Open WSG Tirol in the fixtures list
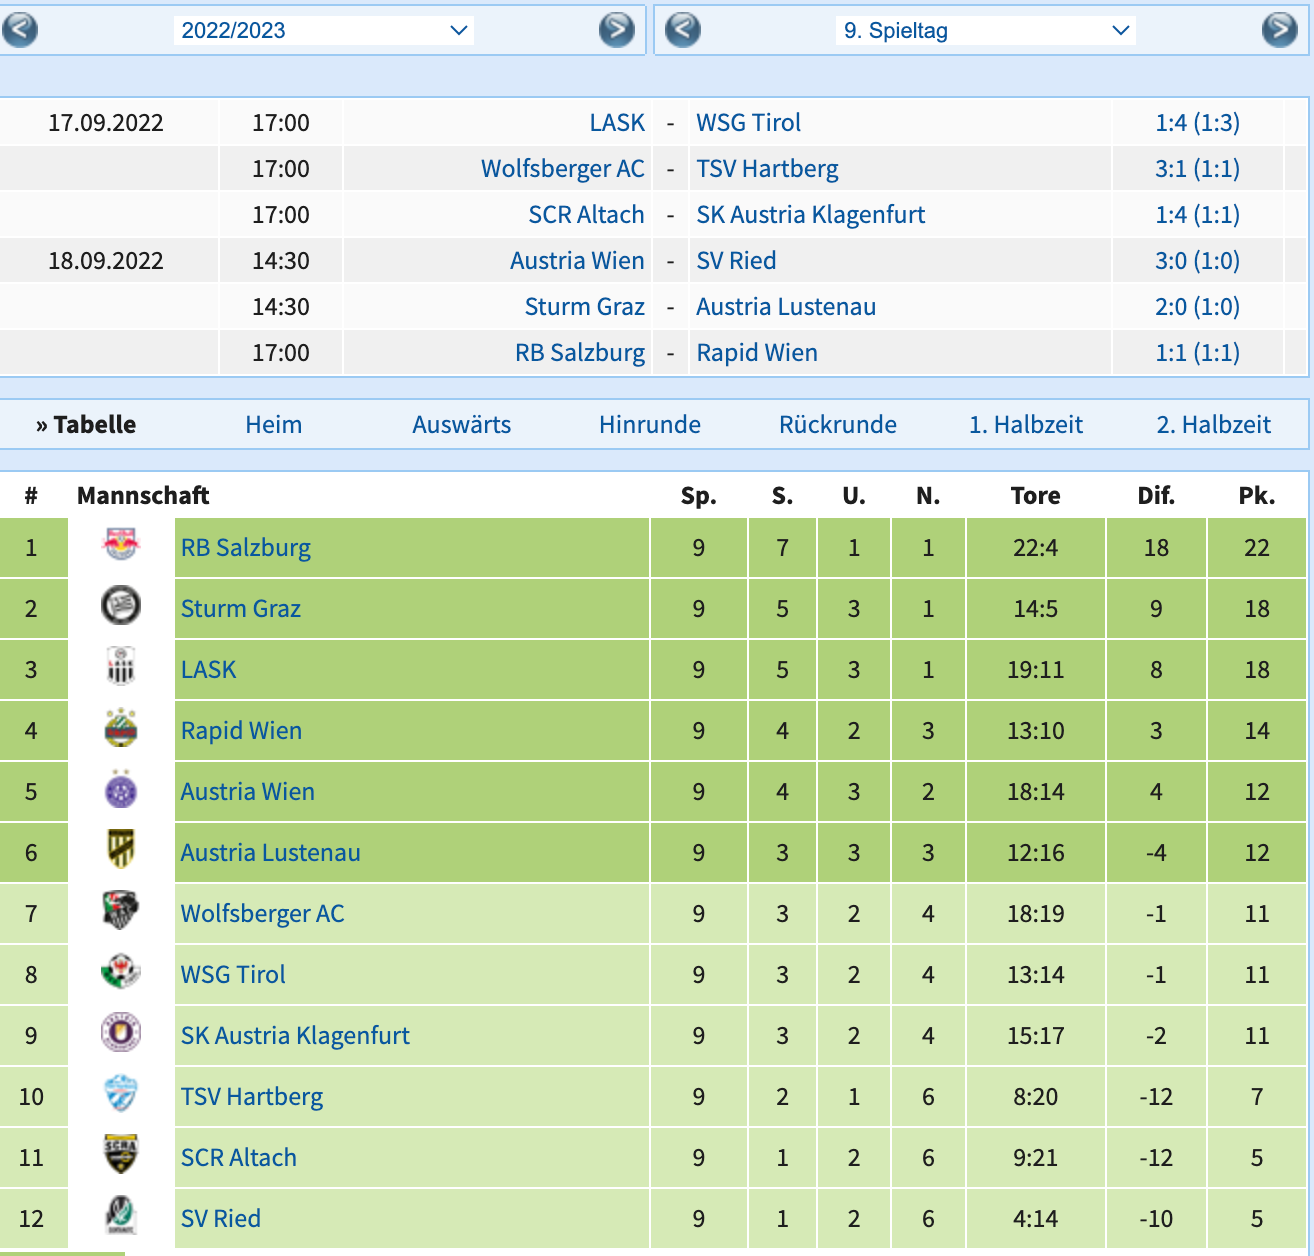 (749, 123)
